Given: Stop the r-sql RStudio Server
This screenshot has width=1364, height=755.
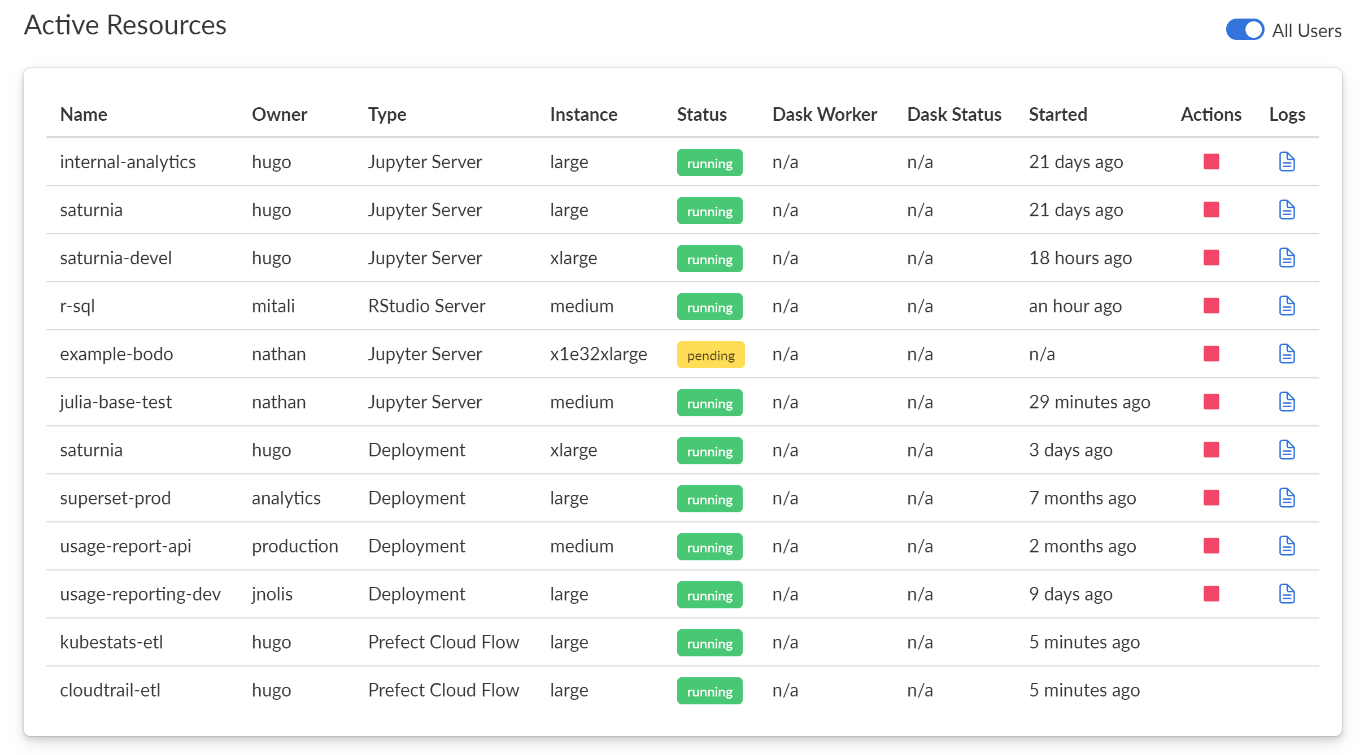Looking at the screenshot, I should tap(1211, 306).
